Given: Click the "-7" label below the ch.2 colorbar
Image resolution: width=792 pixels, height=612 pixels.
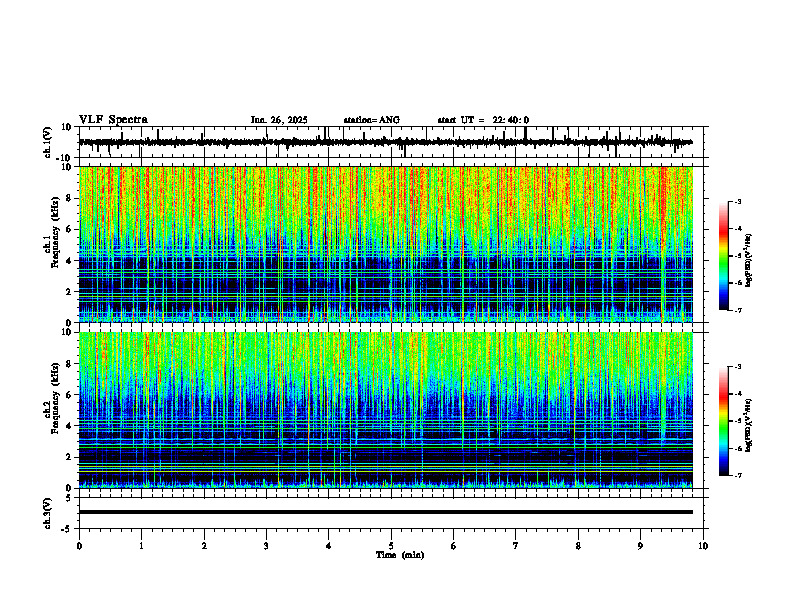Looking at the screenshot, I should click(737, 475).
